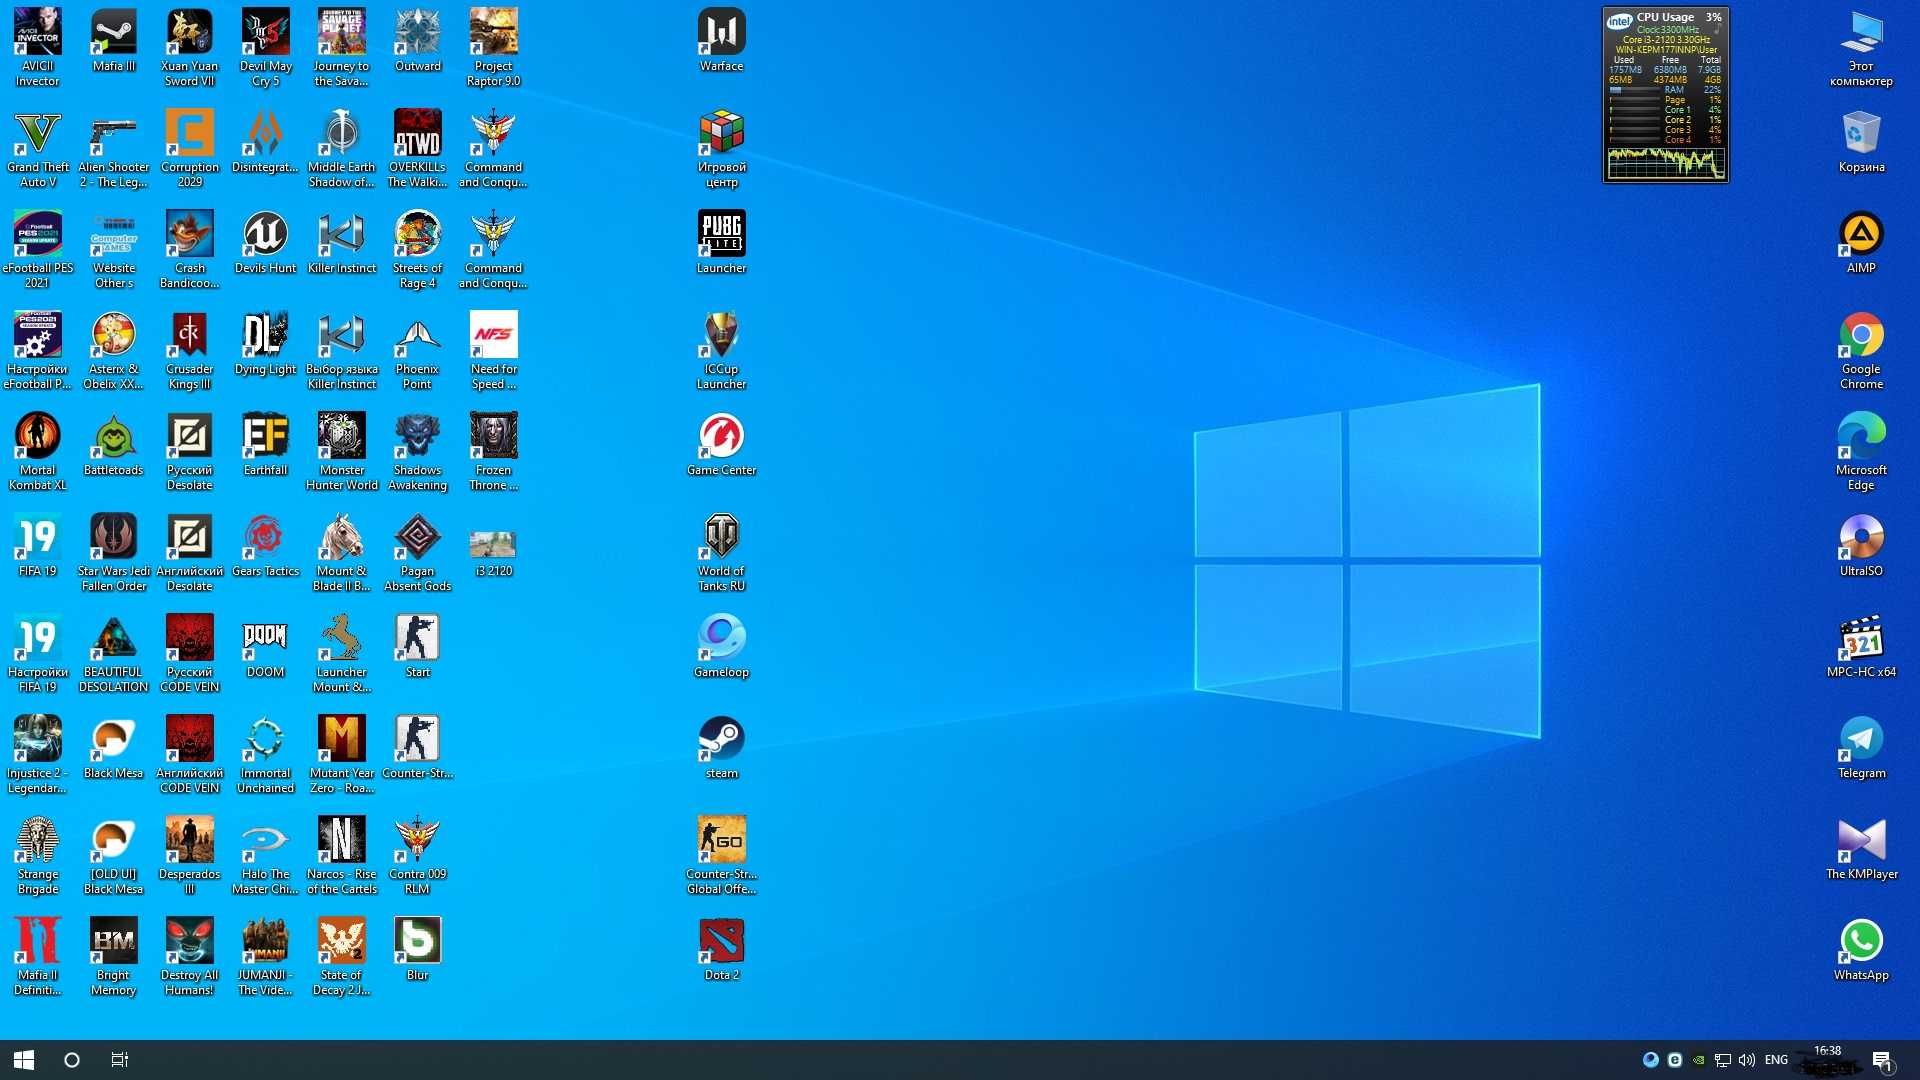Open the AIMP player icon
The width and height of the screenshot is (1920, 1080).
(1862, 242)
